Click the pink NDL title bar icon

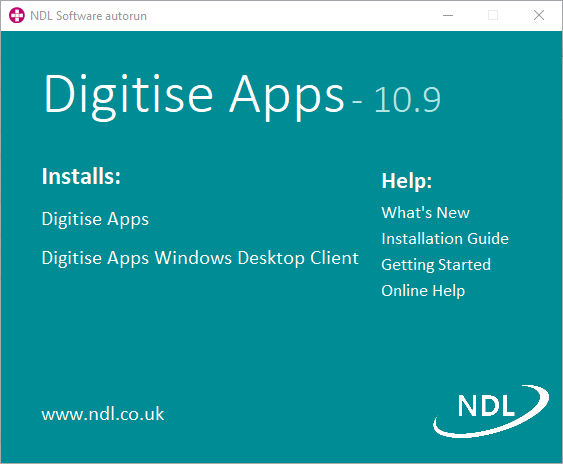[17, 15]
